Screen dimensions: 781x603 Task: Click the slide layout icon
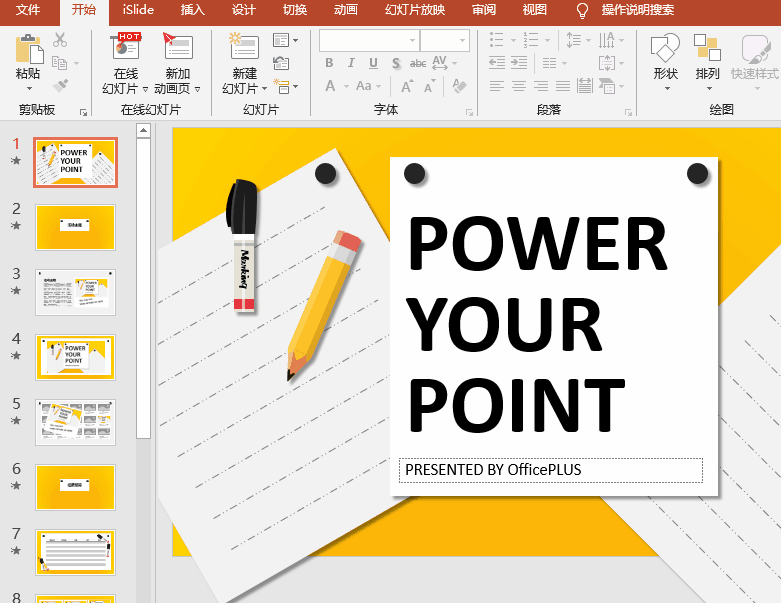click(x=281, y=40)
